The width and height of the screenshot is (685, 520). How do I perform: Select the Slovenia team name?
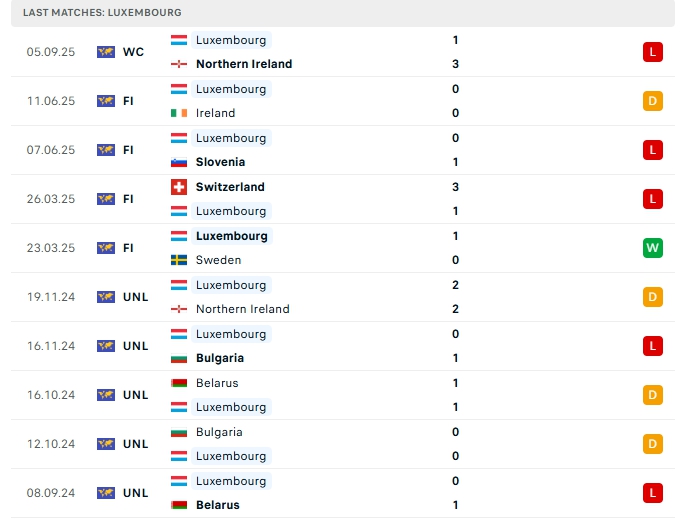tap(220, 162)
